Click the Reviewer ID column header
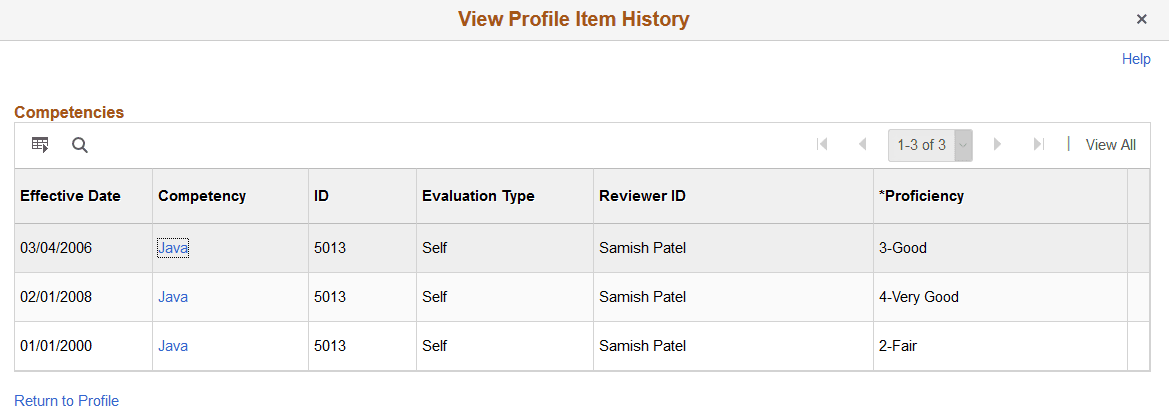The width and height of the screenshot is (1169, 417). (x=642, y=196)
